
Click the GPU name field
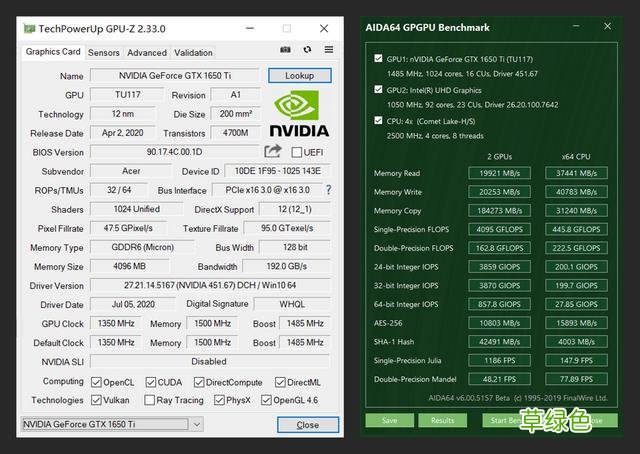tap(175, 76)
